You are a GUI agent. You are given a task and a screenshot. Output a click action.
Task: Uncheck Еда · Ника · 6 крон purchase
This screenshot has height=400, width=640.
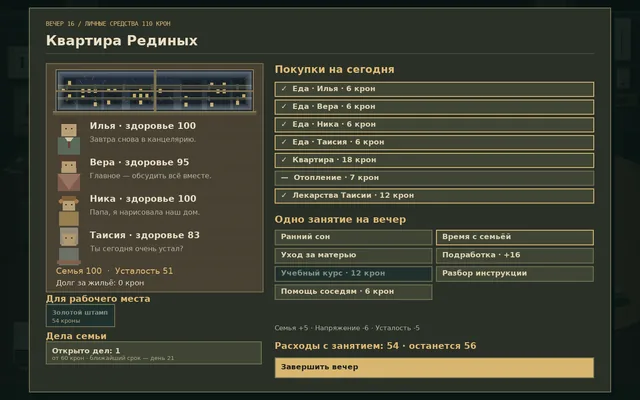(x=434, y=124)
